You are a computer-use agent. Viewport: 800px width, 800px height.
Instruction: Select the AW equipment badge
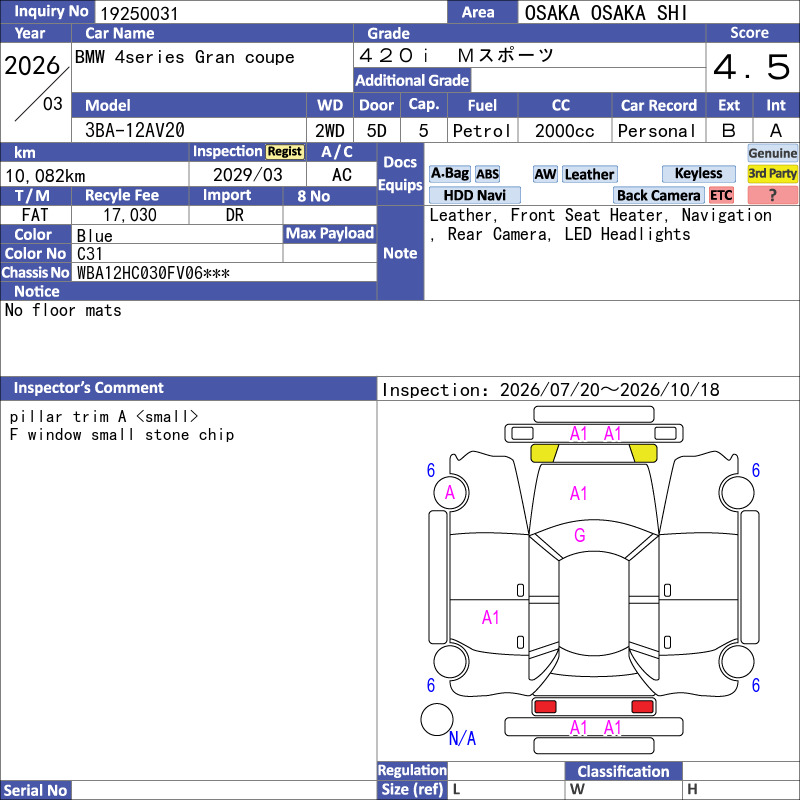[545, 174]
